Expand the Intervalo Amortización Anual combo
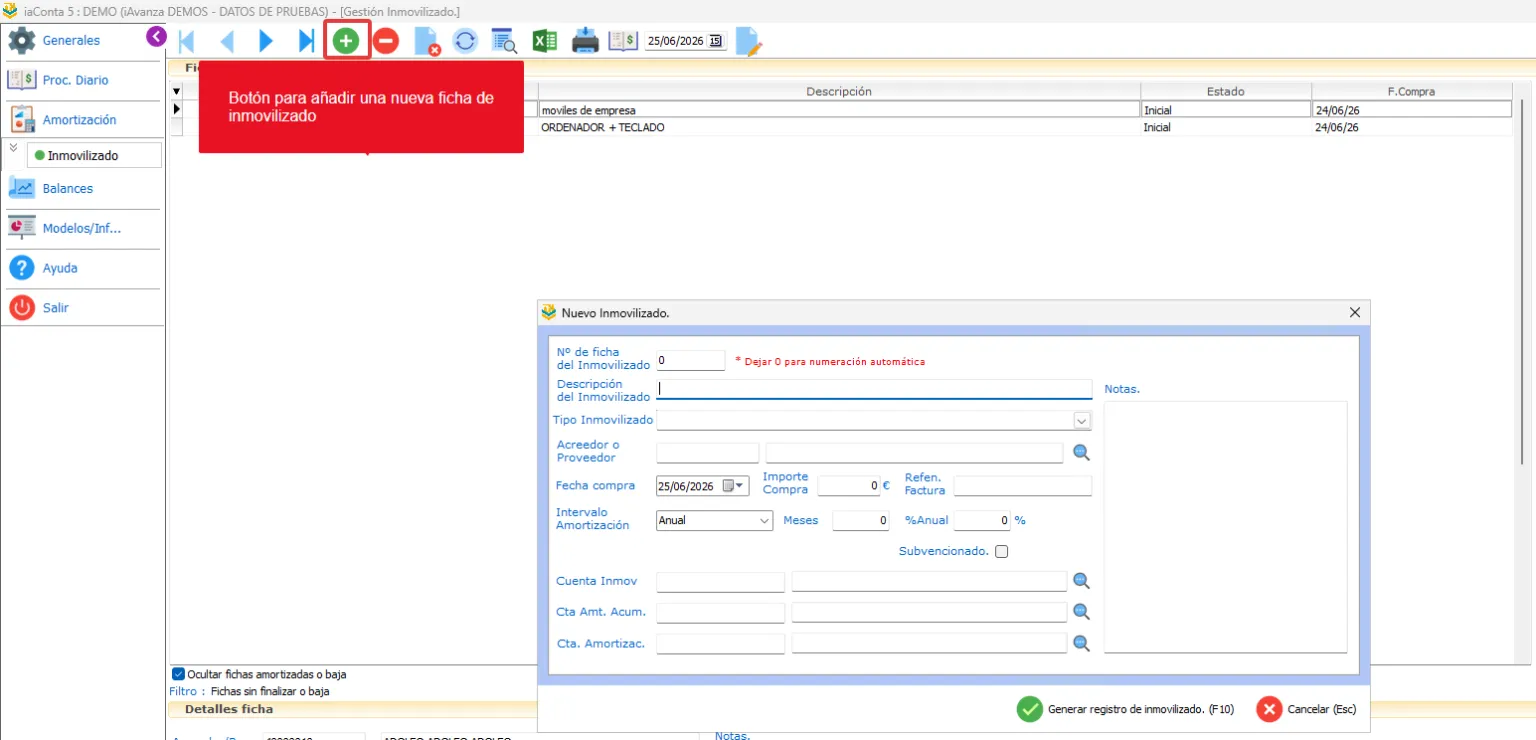Image resolution: width=1536 pixels, height=740 pixels. [x=765, y=520]
